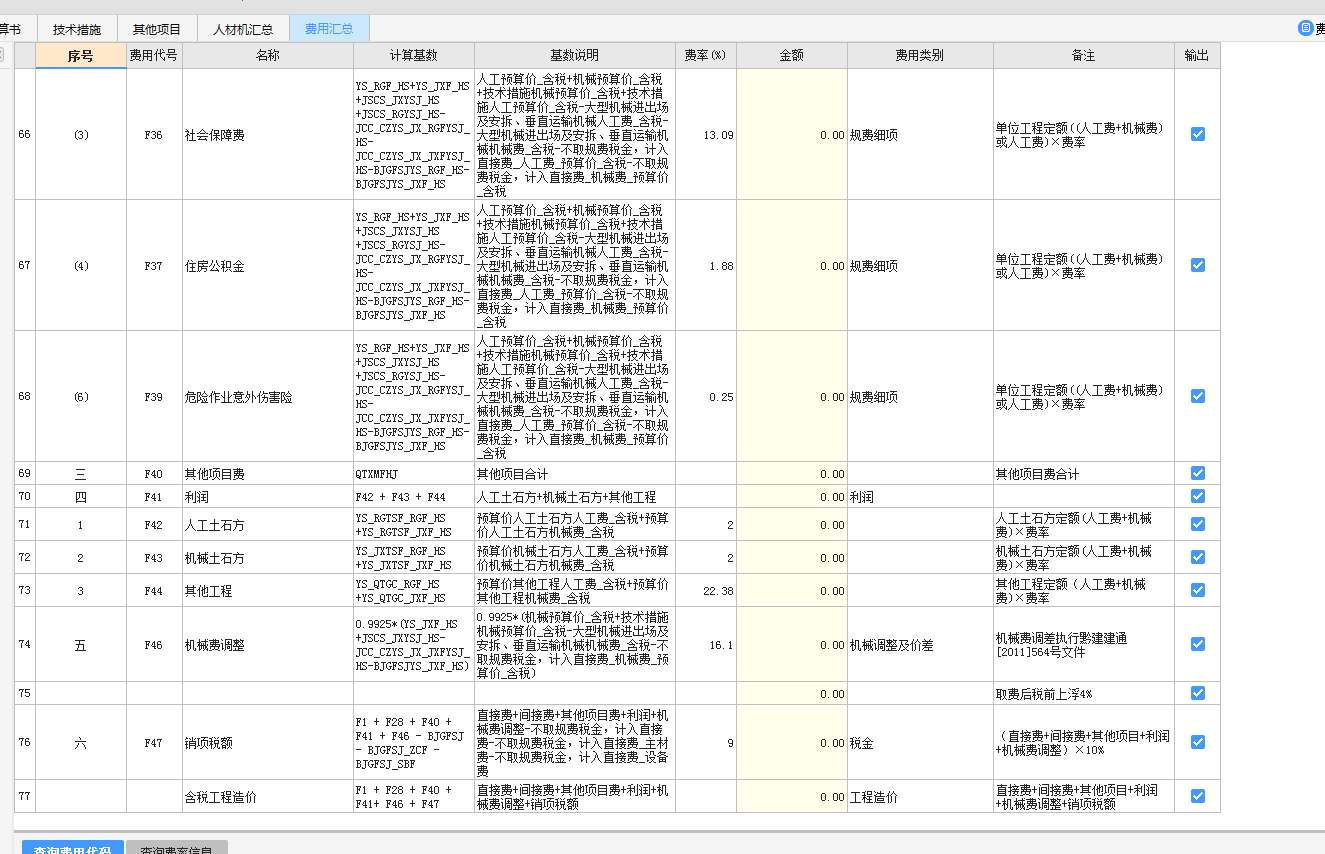The image size is (1325, 854).
Task: Click the 费用类别 column header
Action: (x=920, y=56)
